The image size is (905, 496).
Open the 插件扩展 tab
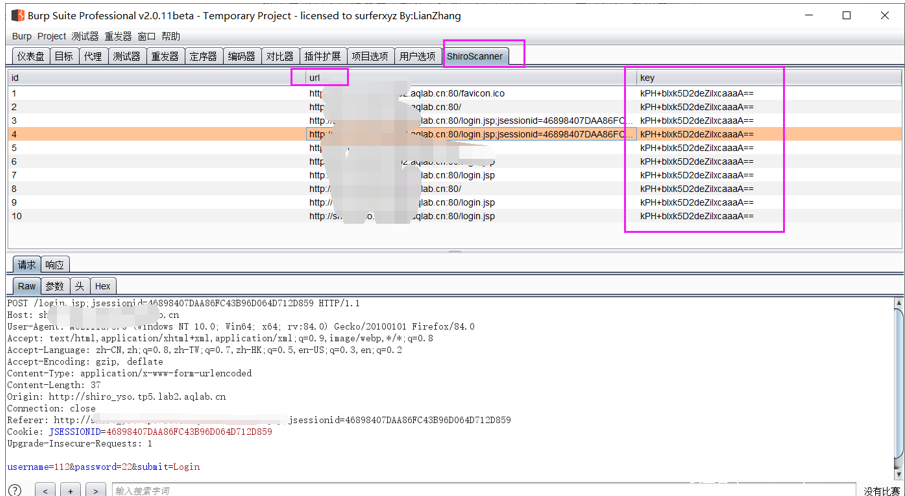point(322,56)
